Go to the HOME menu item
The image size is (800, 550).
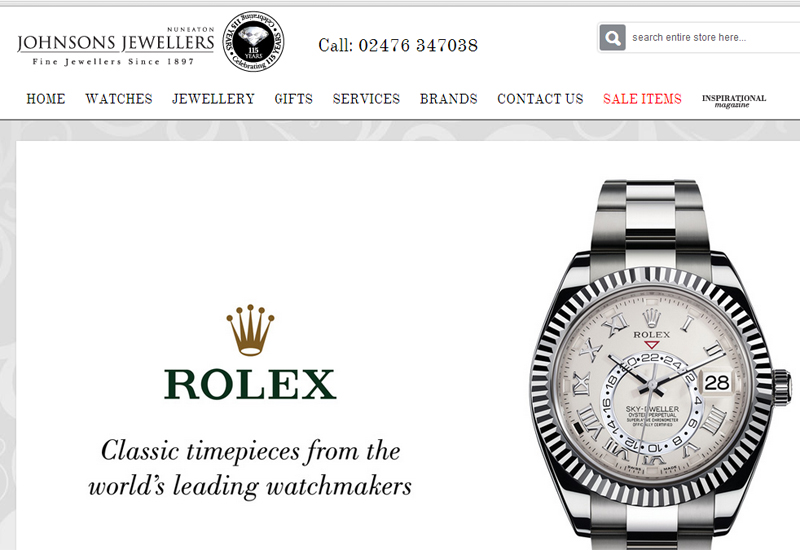coord(46,98)
